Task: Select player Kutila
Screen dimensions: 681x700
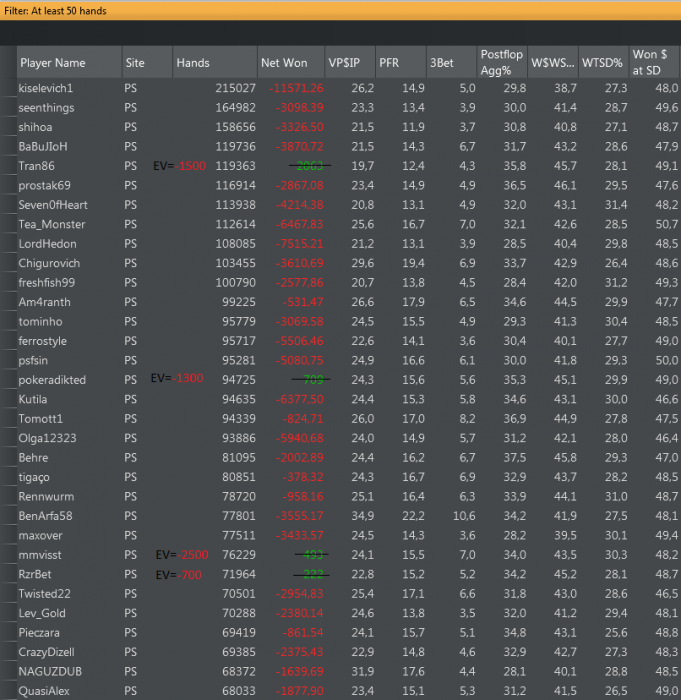Action: pos(33,399)
